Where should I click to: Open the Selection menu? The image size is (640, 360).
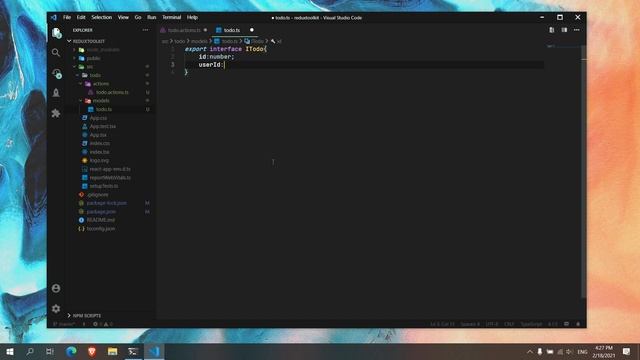[102, 18]
